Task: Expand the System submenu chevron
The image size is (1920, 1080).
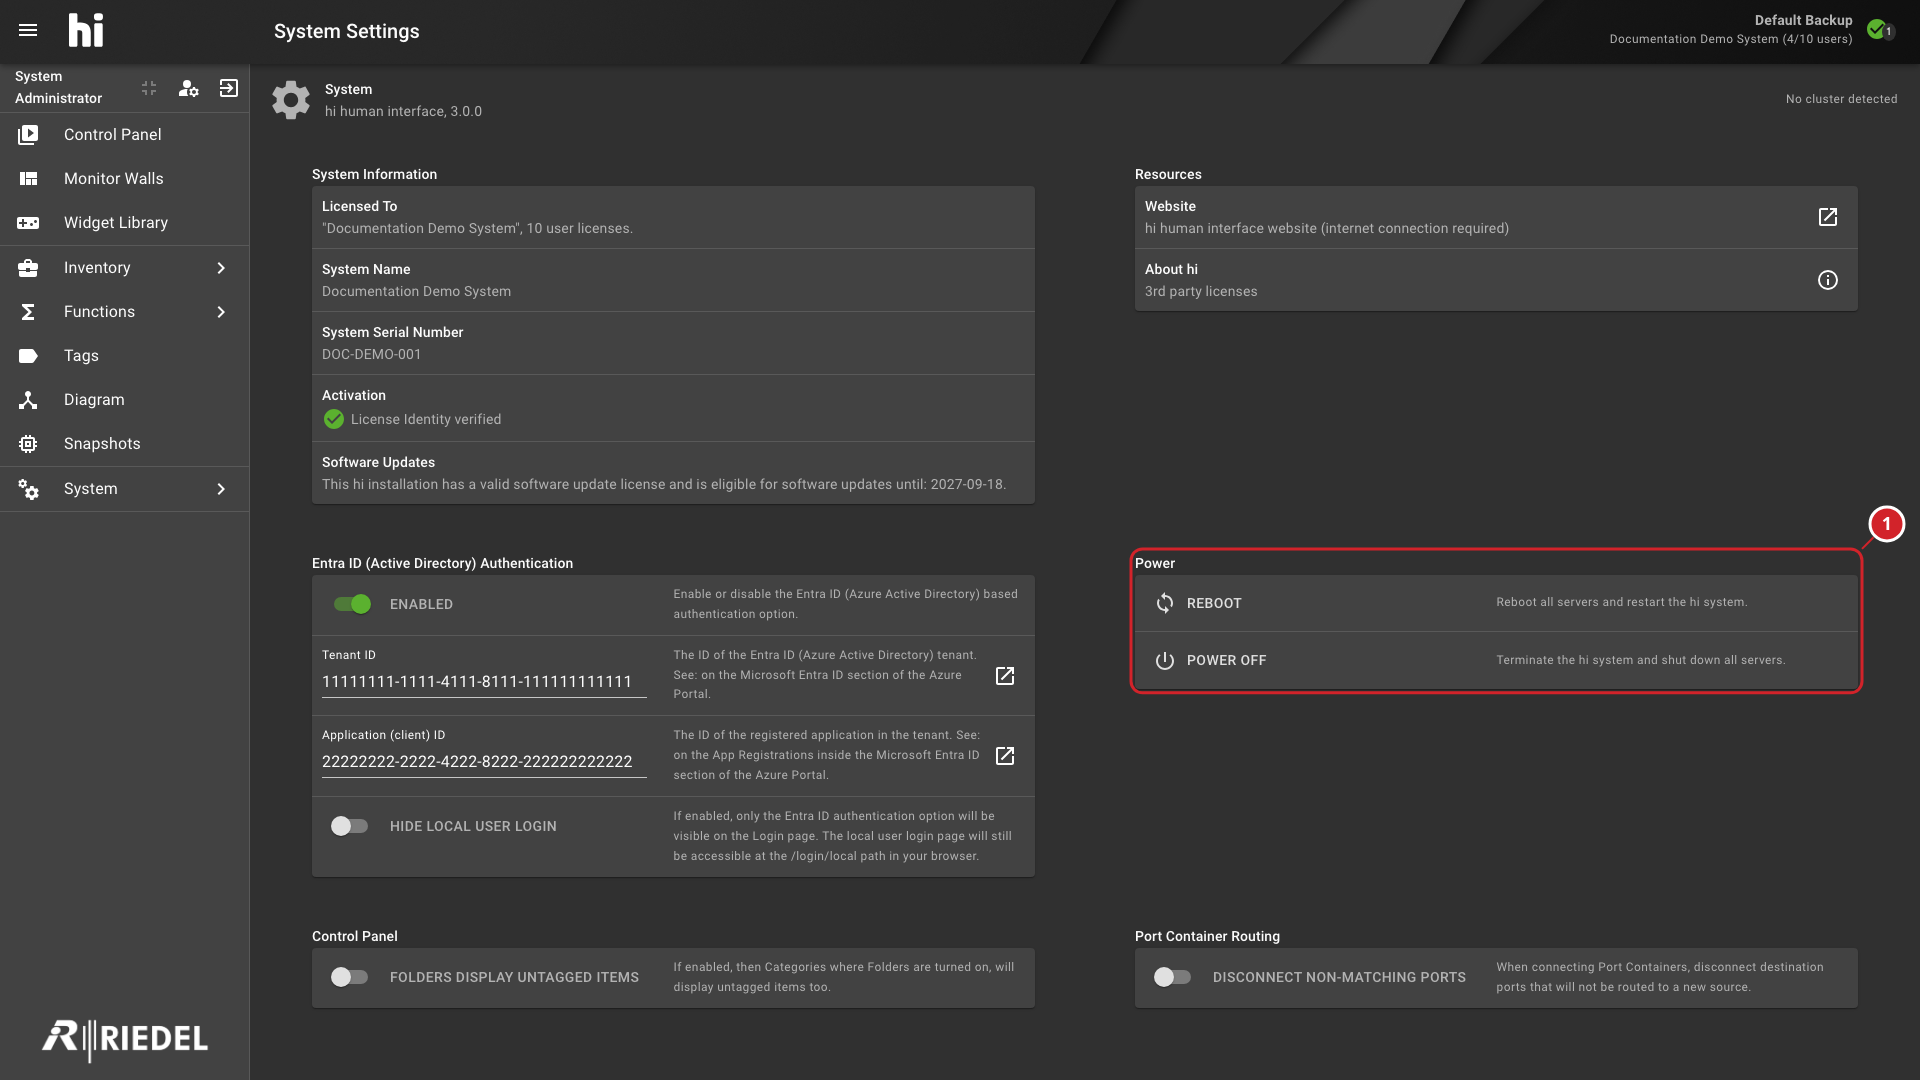Action: (x=221, y=489)
